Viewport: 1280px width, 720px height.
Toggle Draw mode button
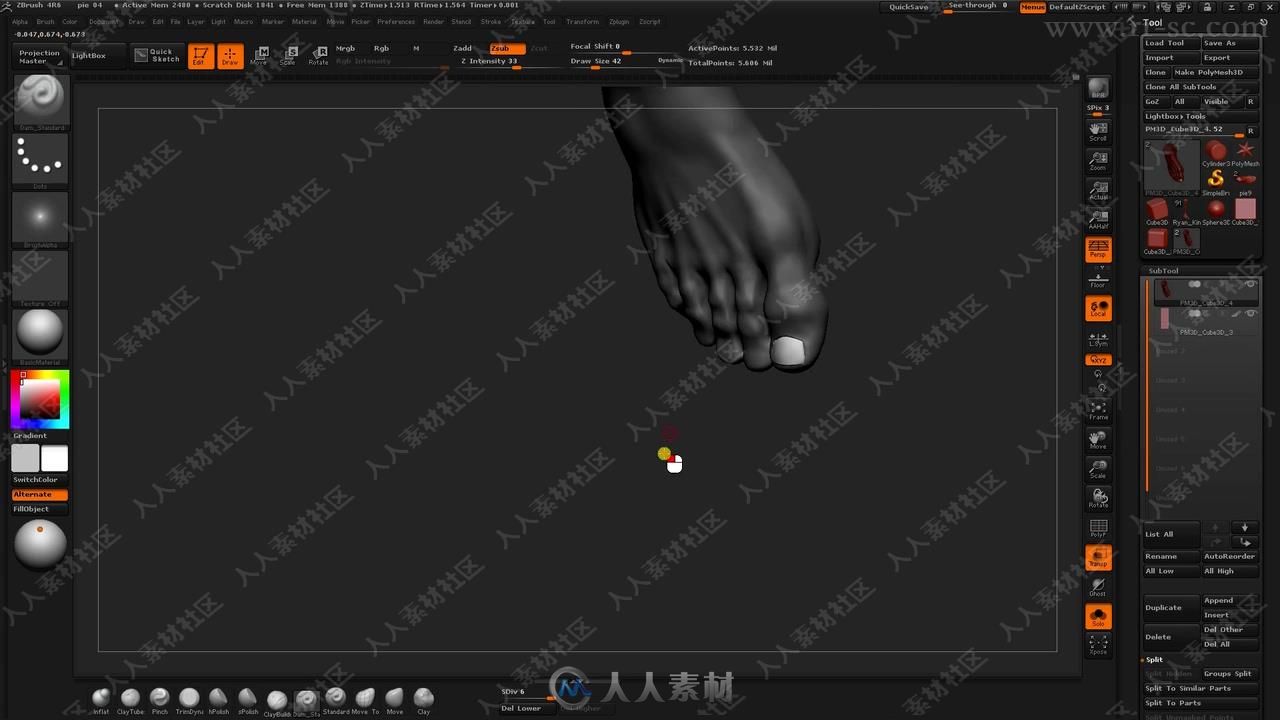pos(230,56)
